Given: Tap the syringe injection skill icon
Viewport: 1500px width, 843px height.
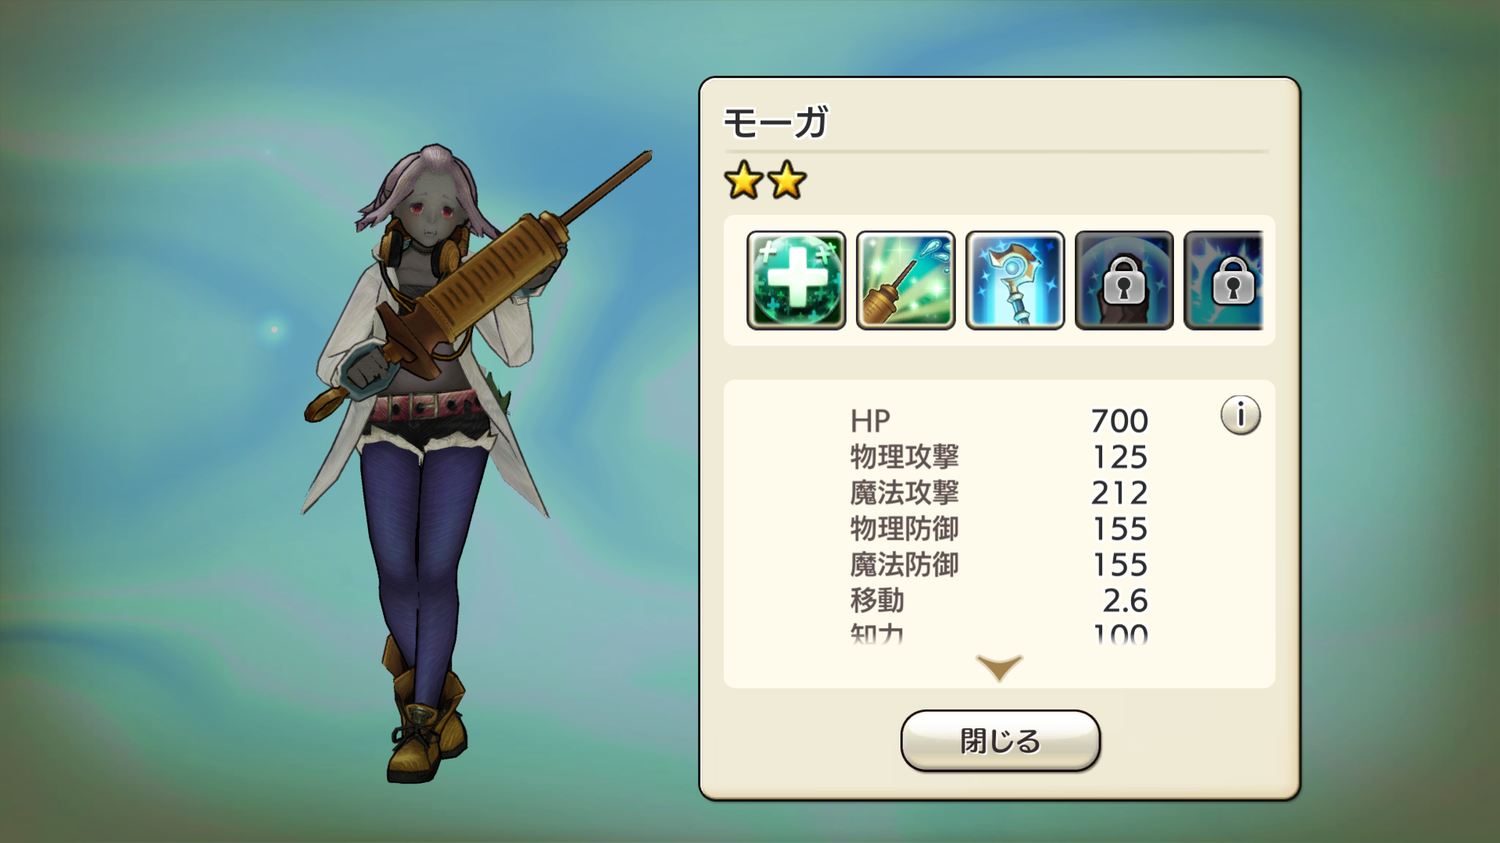Looking at the screenshot, I should pos(906,280).
